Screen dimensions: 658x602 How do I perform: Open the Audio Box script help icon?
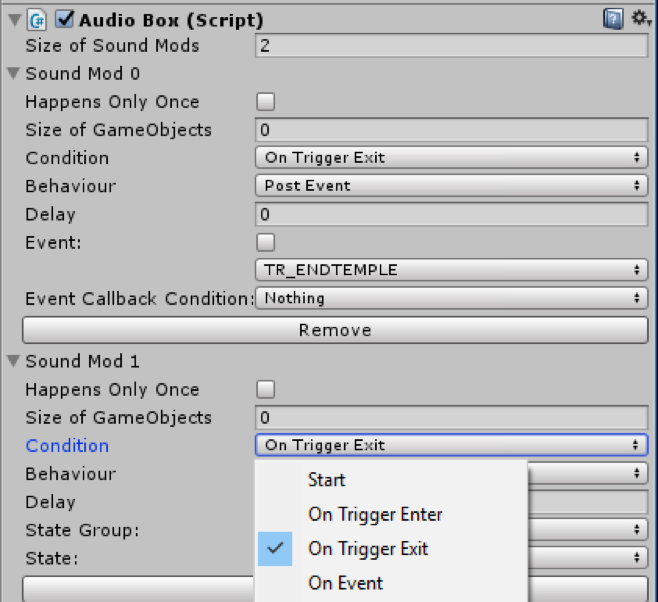613,19
